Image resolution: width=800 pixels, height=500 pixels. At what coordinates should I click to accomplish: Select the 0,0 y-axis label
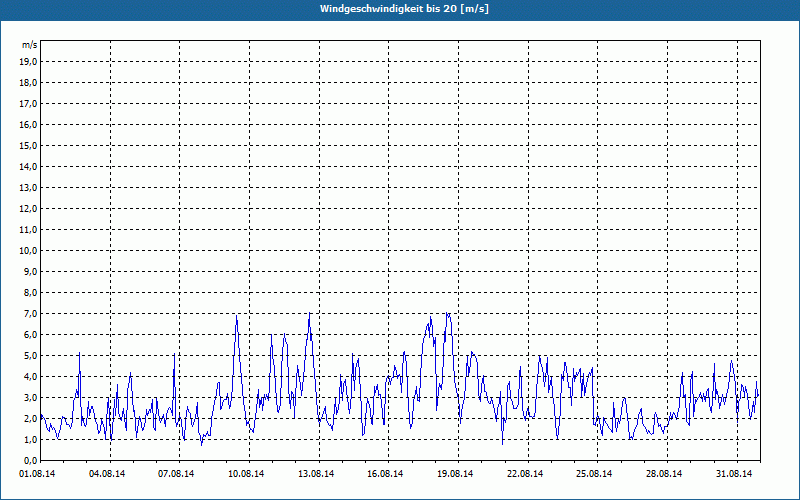click(x=30, y=461)
